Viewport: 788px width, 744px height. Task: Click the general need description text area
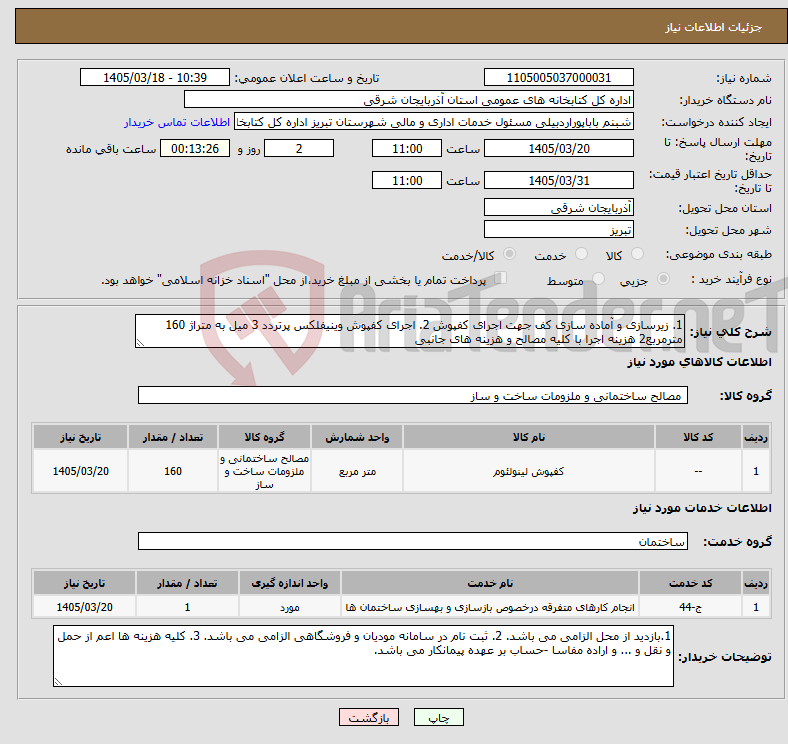(410, 331)
